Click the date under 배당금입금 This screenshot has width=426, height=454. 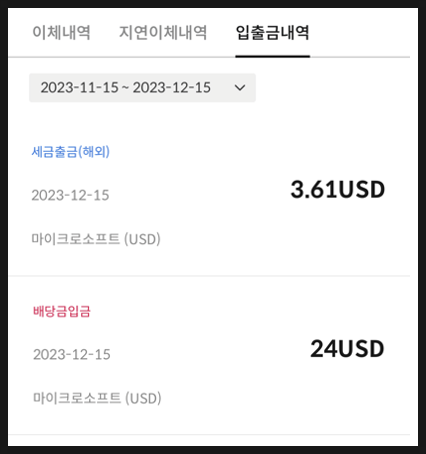72,354
